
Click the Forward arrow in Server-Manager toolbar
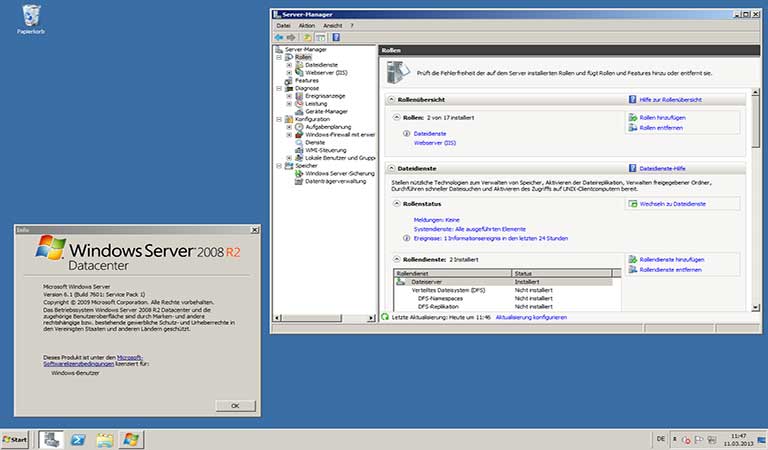pyautogui.click(x=291, y=37)
